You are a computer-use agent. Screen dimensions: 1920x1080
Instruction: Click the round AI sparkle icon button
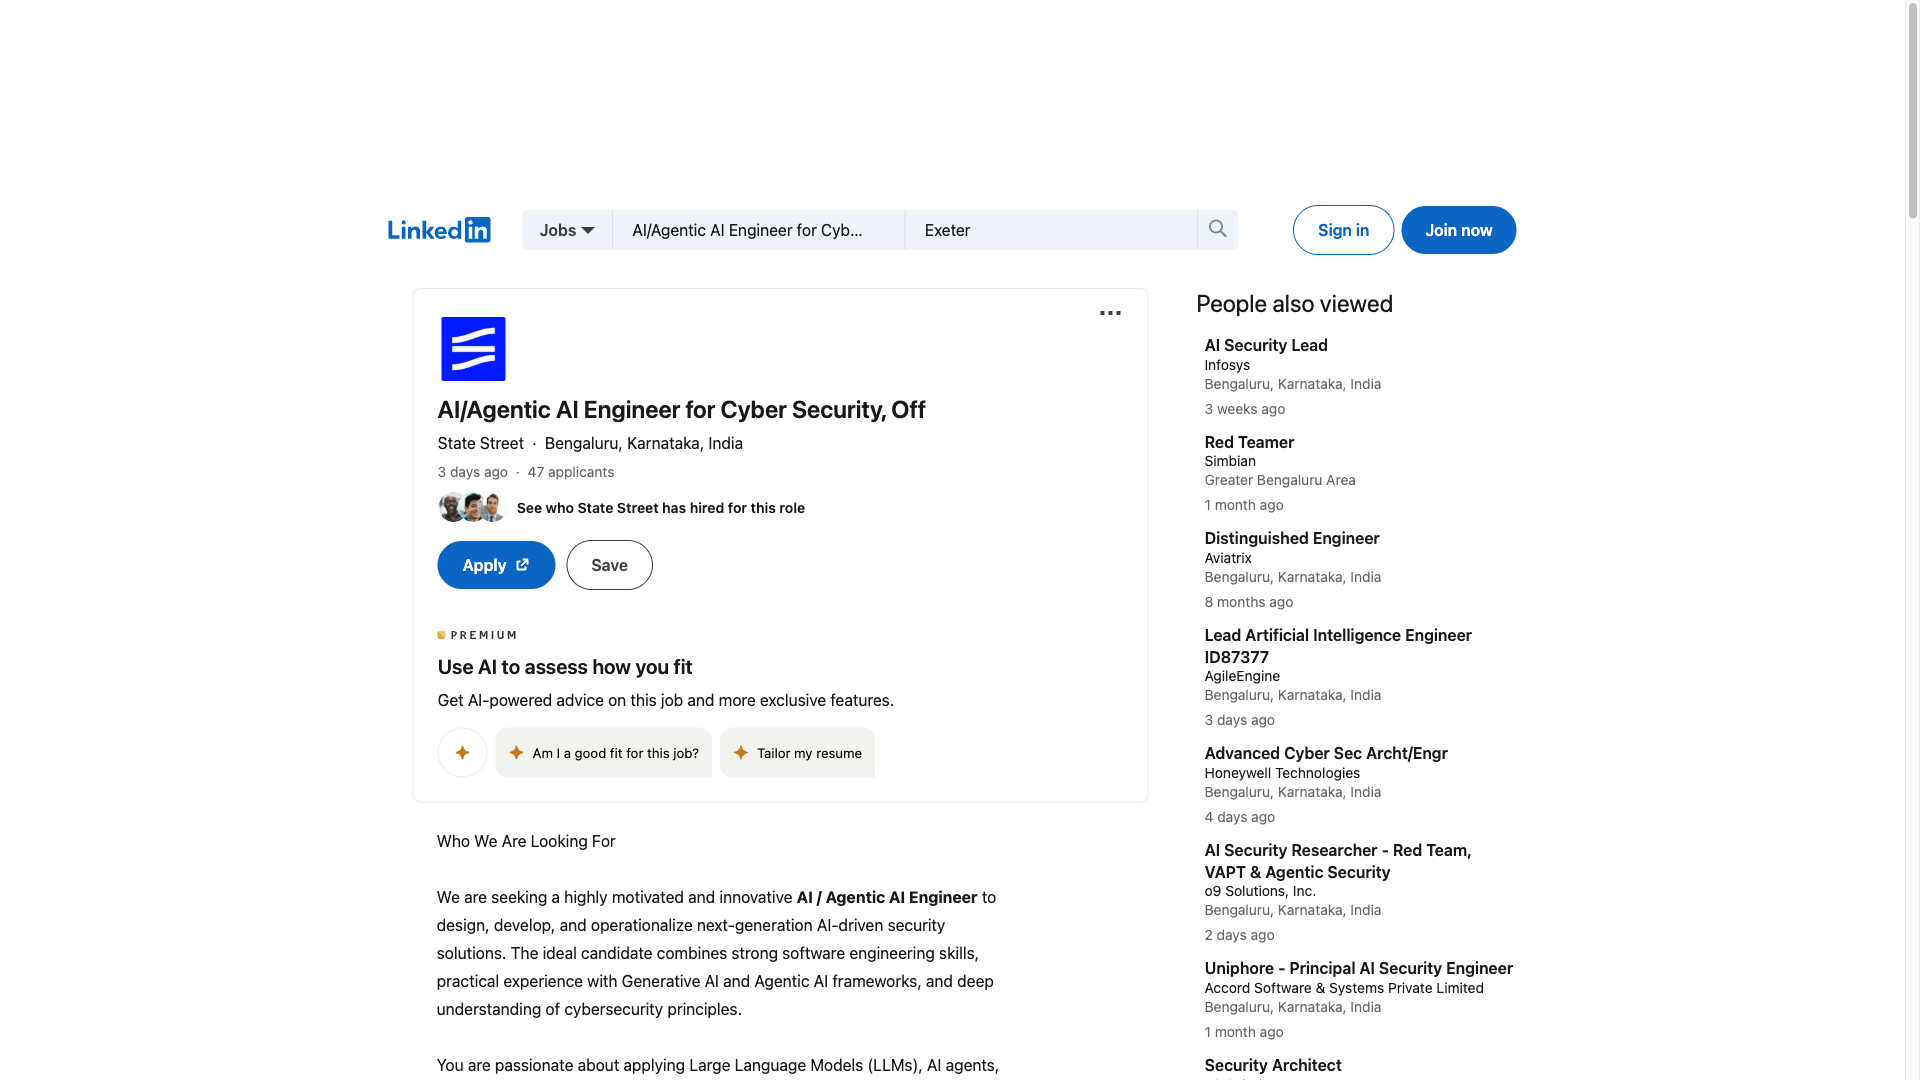(x=462, y=753)
